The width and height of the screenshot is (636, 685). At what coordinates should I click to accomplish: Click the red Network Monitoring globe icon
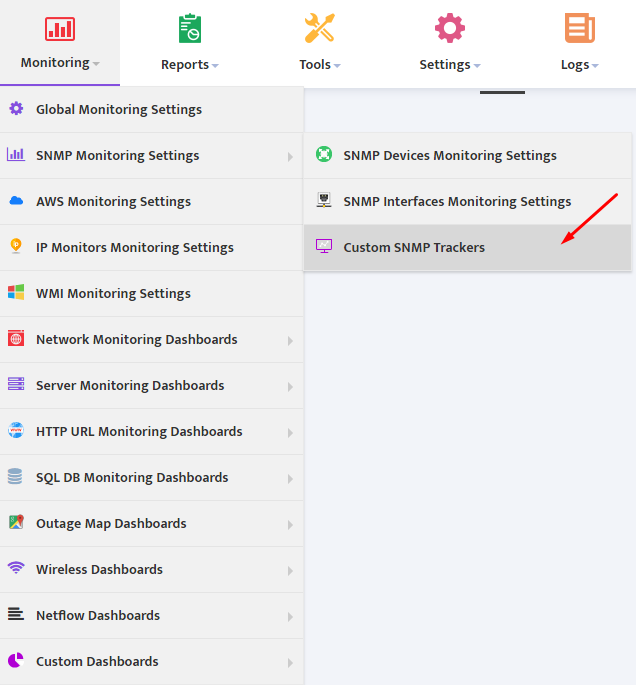16,339
